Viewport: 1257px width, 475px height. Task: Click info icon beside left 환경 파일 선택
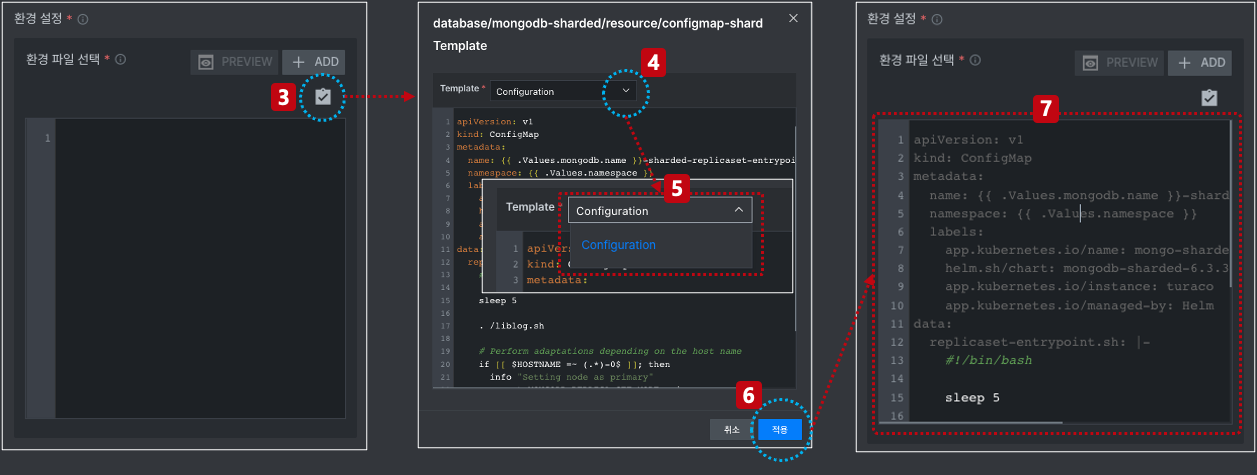[x=120, y=59]
